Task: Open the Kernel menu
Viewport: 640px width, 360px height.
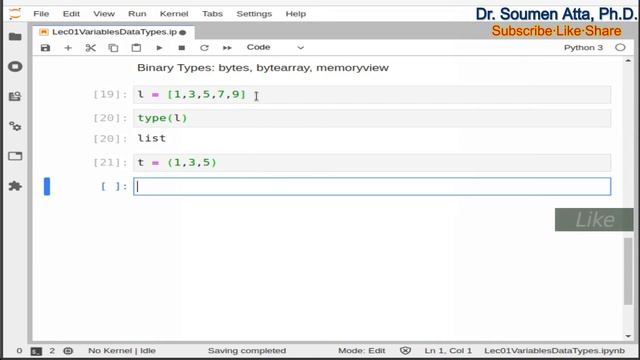Action: (174, 13)
